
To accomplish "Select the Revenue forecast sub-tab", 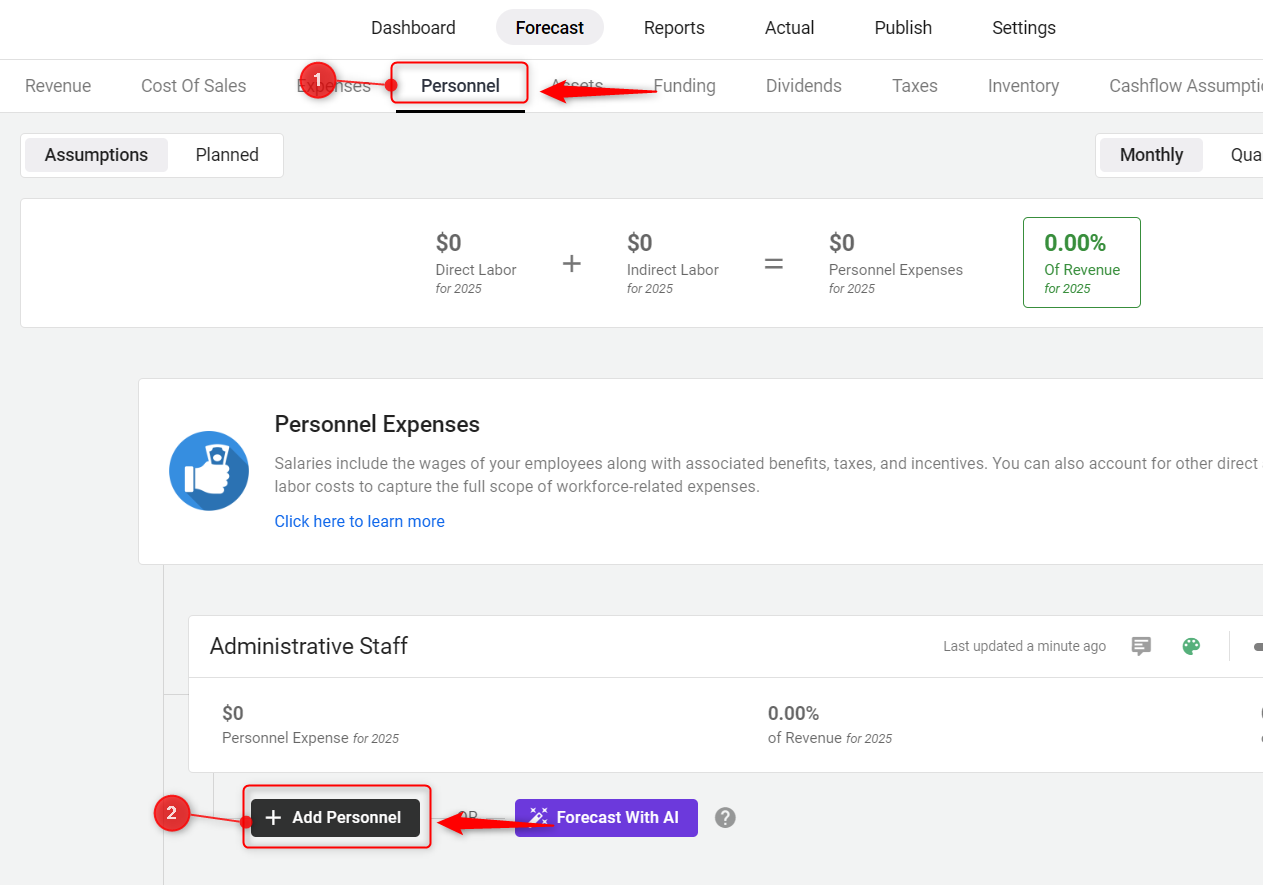I will (x=58, y=86).
